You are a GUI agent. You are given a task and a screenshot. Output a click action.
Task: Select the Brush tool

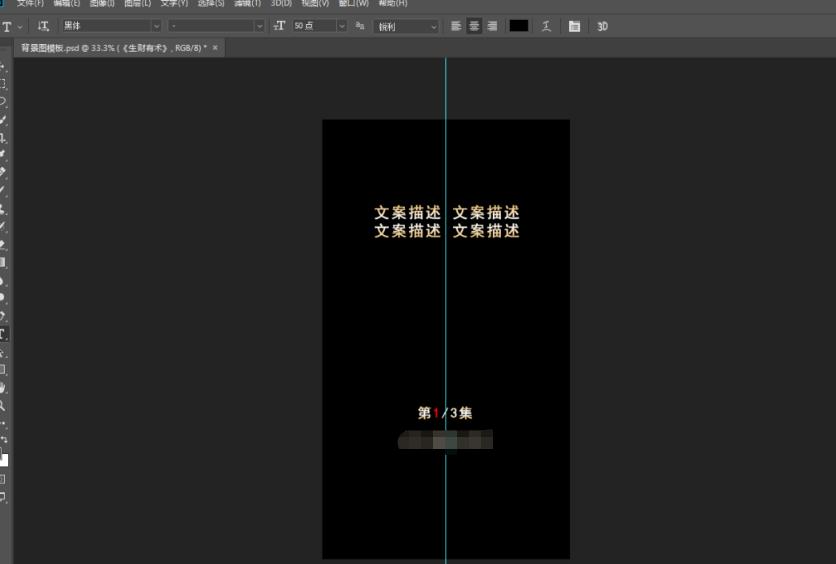tap(3, 190)
